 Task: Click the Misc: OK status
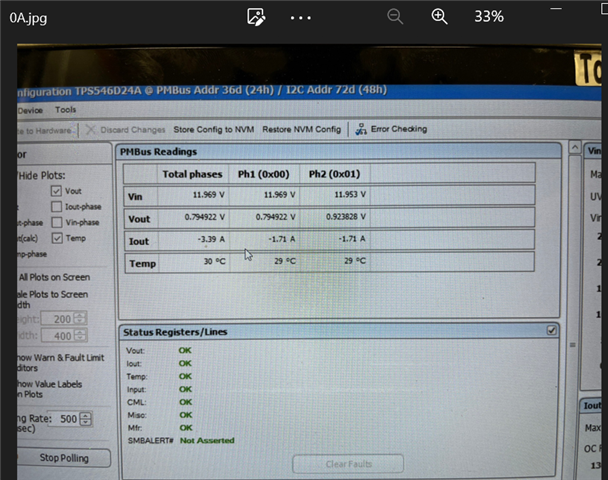click(x=186, y=415)
